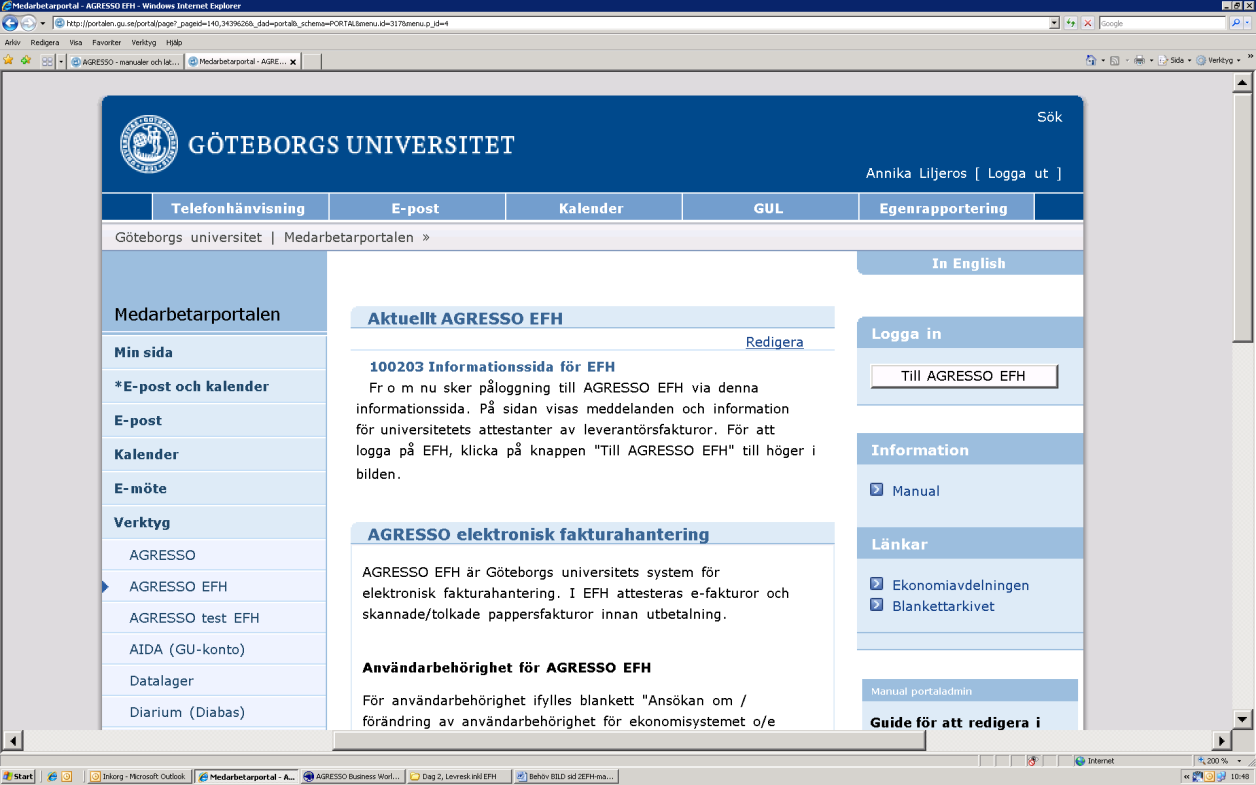Viewport: 1256px width, 785px height.
Task: Click the Windows Start button
Action: pos(18,776)
